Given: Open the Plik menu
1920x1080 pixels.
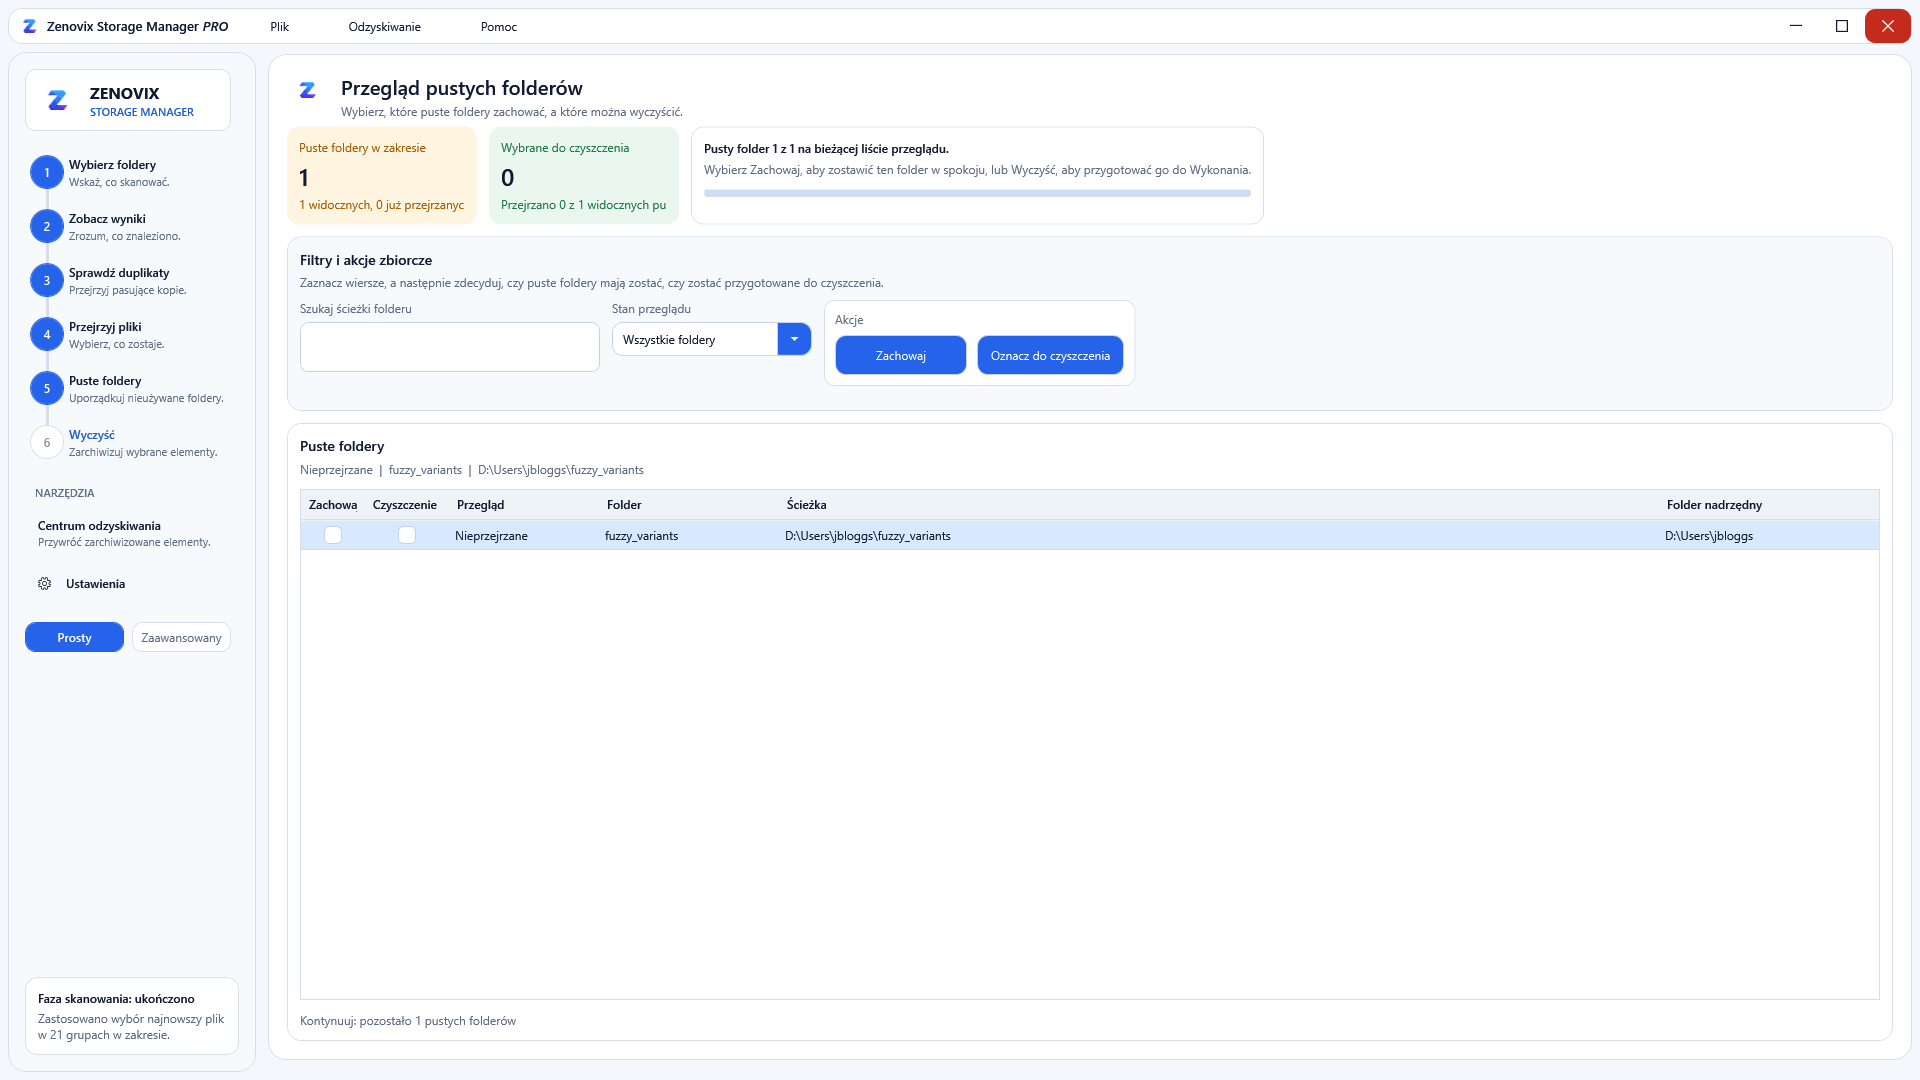Looking at the screenshot, I should (279, 26).
